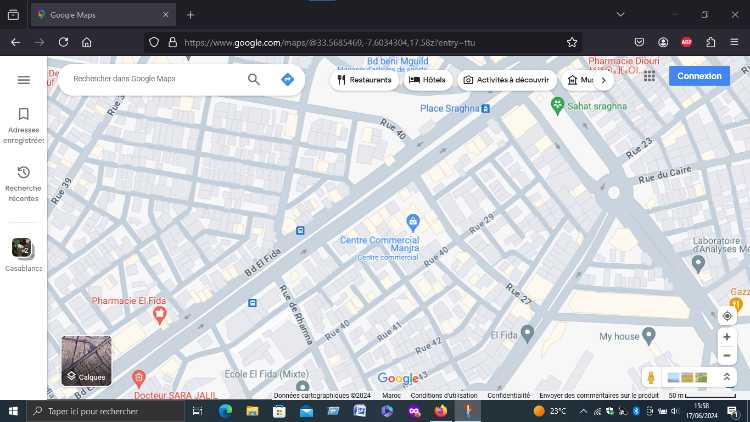Image resolution: width=750 pixels, height=422 pixels.
Task: Open Recherche récentes history
Action: (x=23, y=183)
